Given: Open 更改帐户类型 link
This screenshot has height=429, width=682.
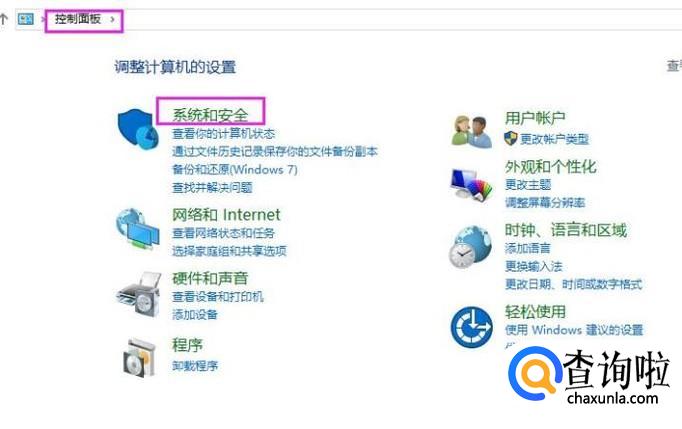Looking at the screenshot, I should point(554,139).
